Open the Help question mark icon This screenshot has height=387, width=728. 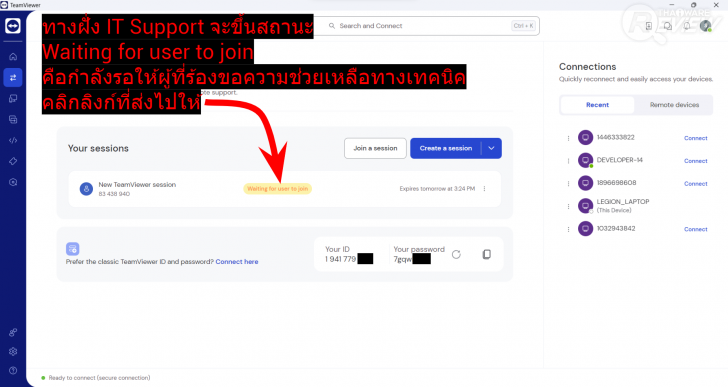(x=13, y=370)
